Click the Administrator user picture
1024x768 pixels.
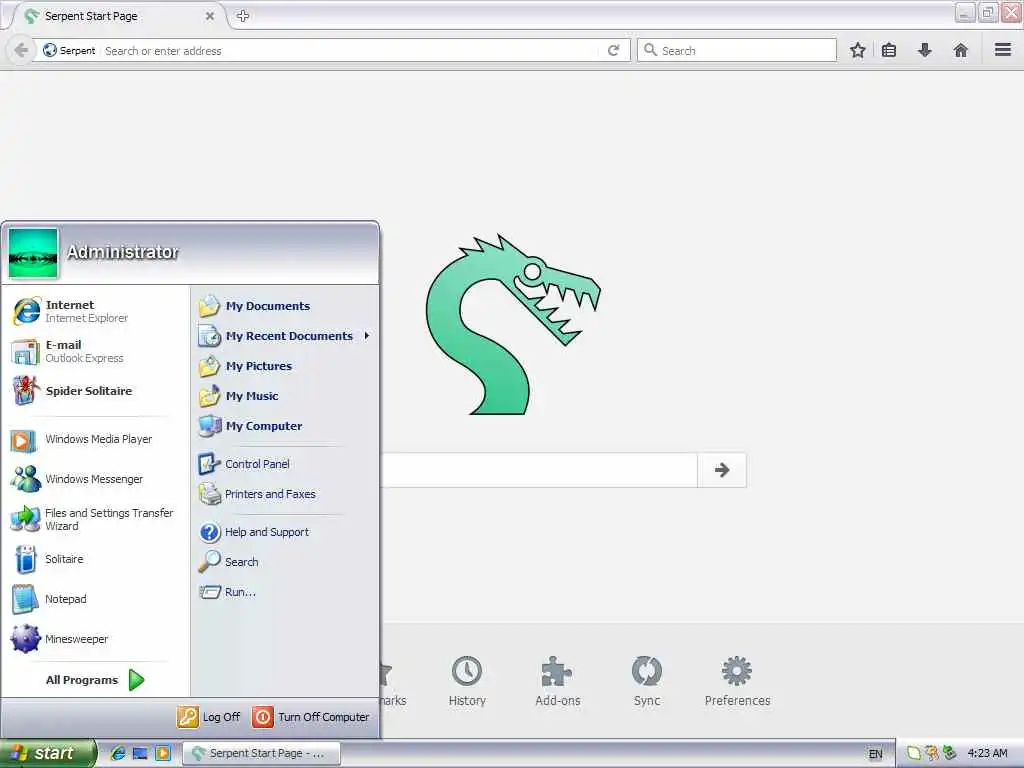tap(33, 253)
